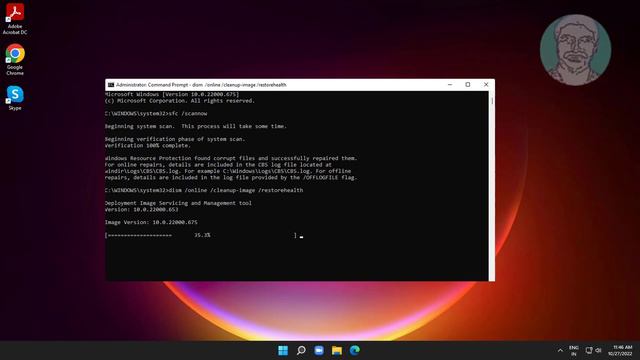Screen dimensions: 640x360
Task: Open the clock and date flyout
Action: pyautogui.click(x=620, y=351)
